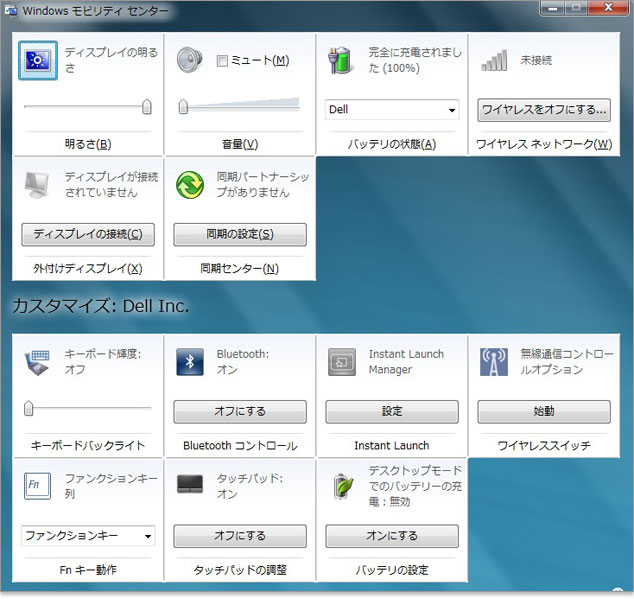Click the speaker volume icon
Viewport: 634px width, 599px height.
coord(190,60)
